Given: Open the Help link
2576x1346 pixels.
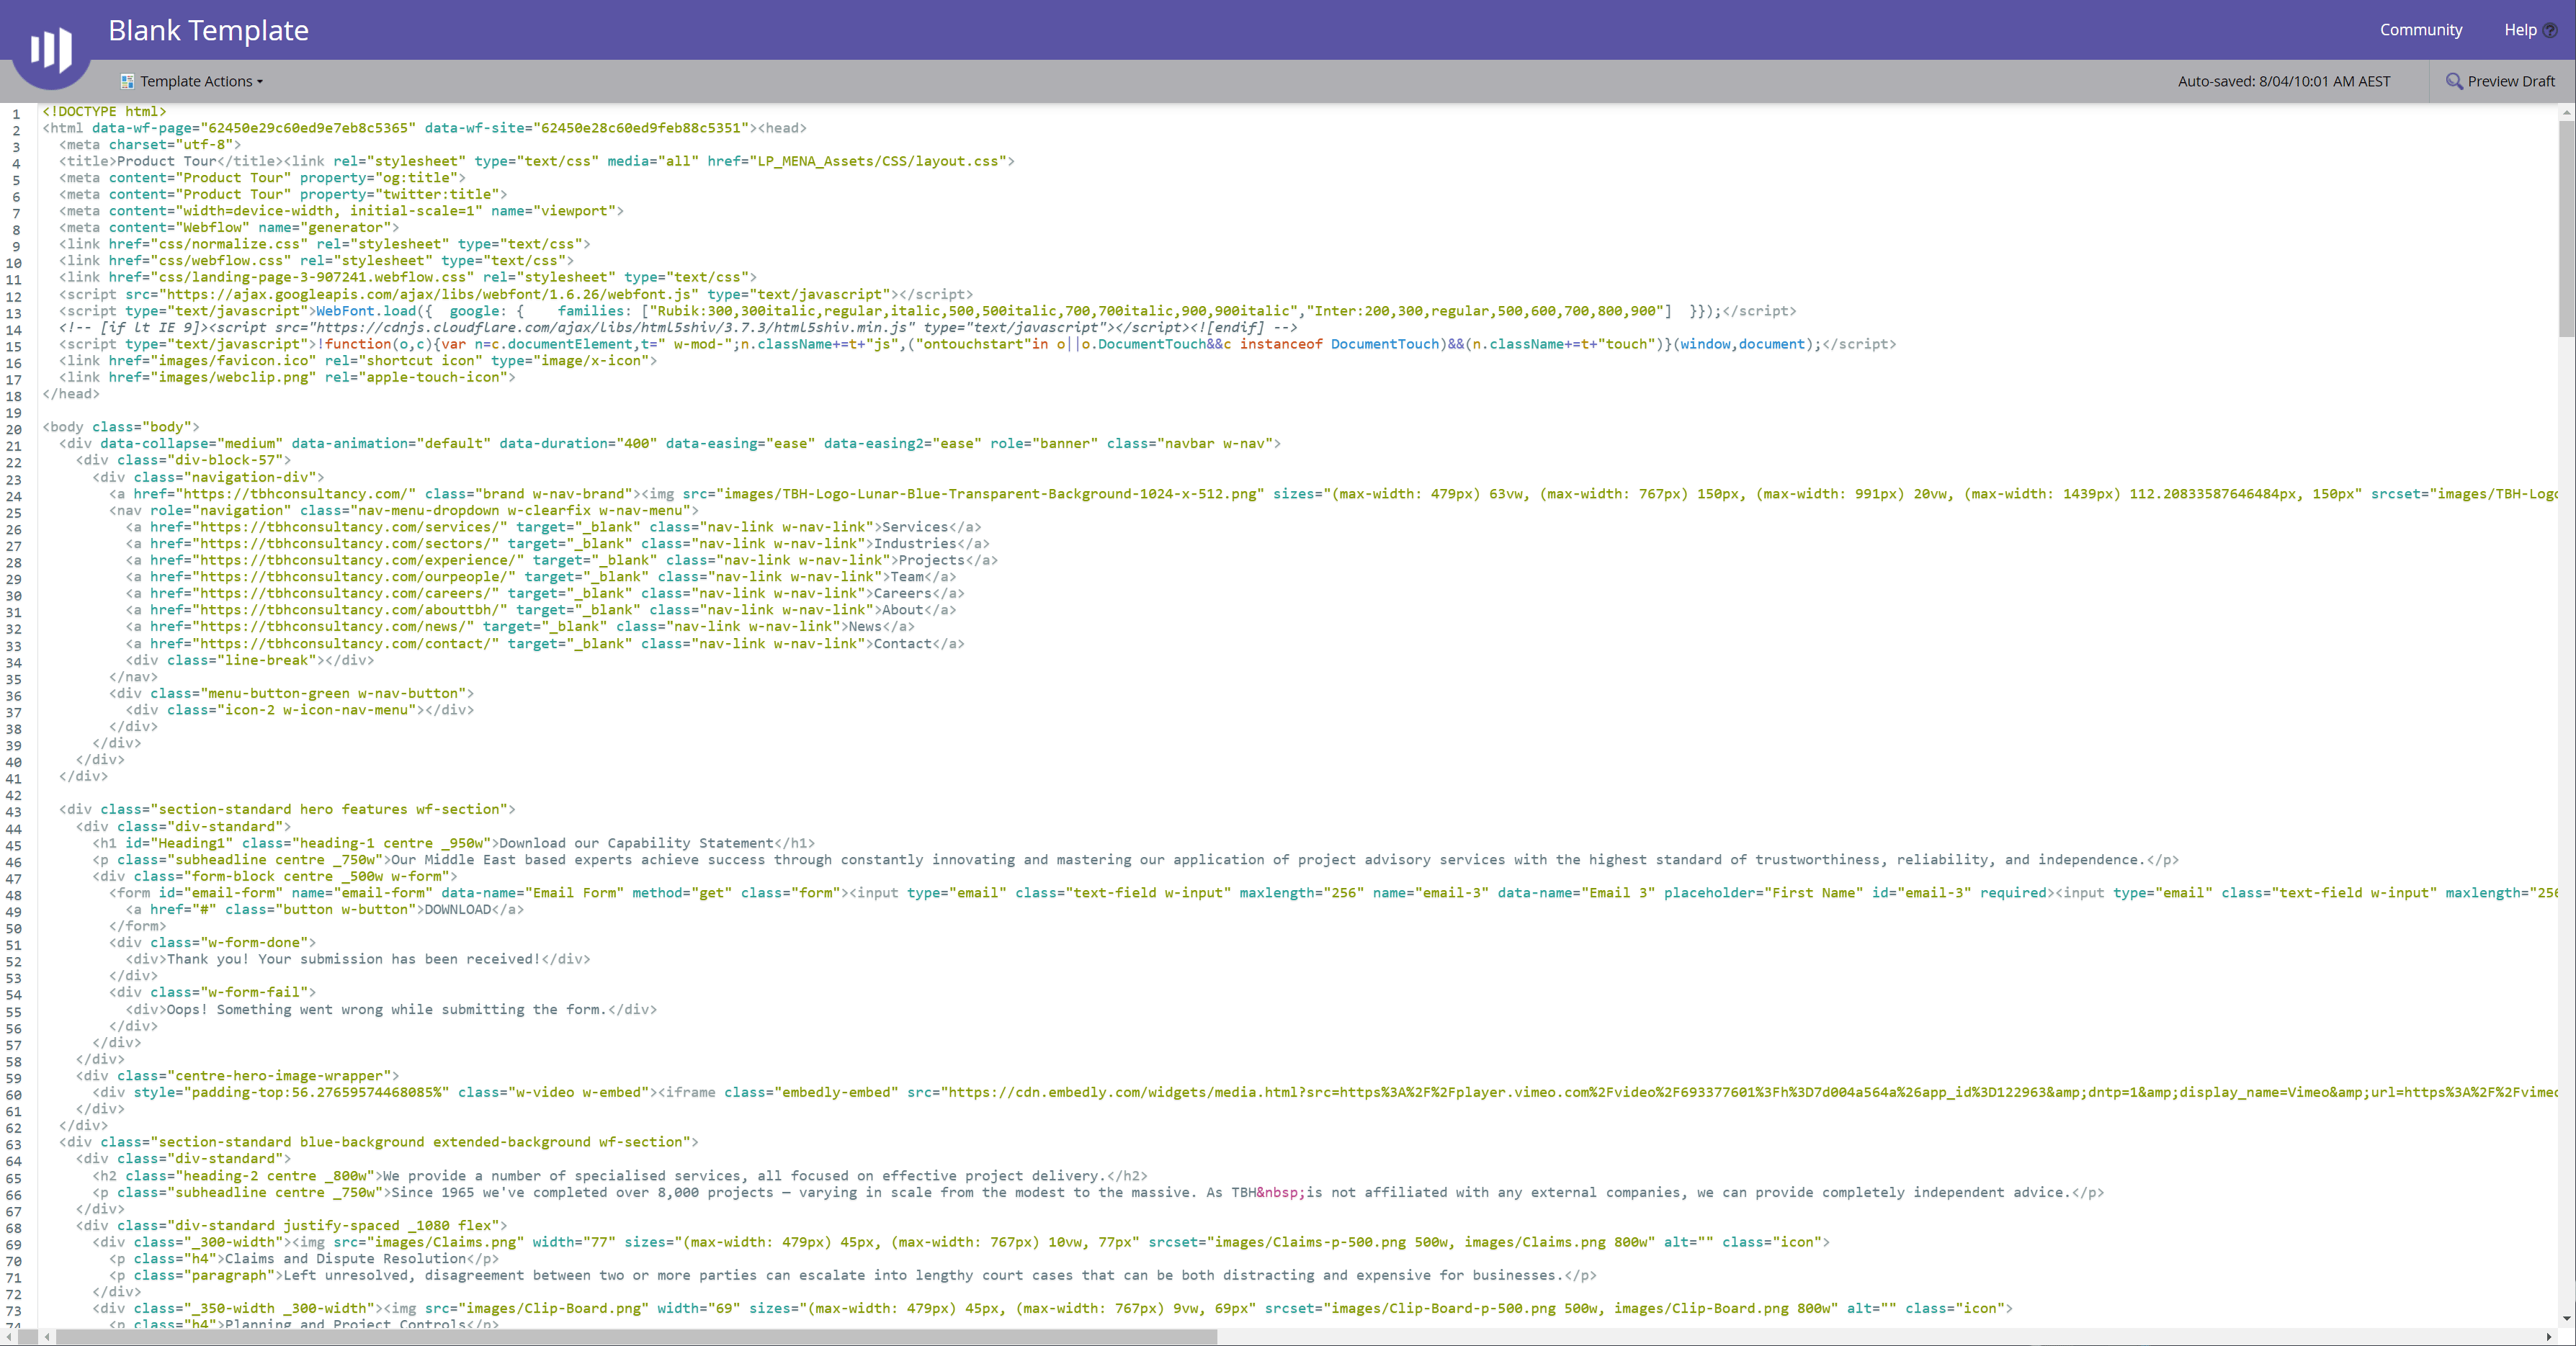Looking at the screenshot, I should click(x=2519, y=30).
